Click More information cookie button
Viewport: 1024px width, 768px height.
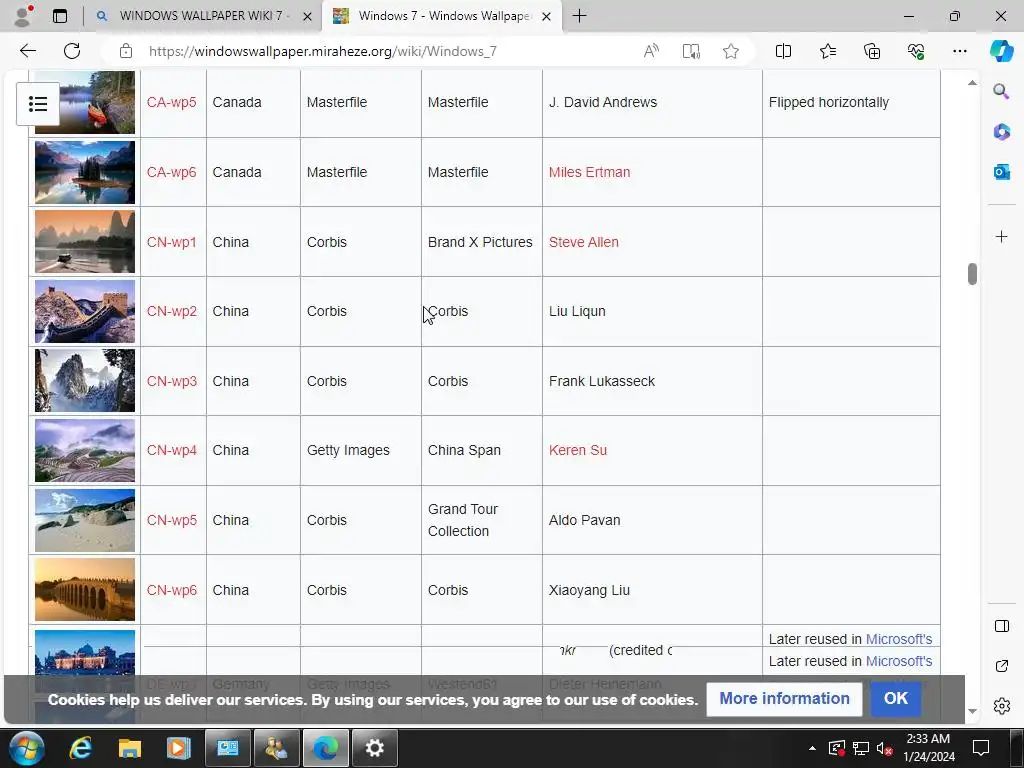784,698
